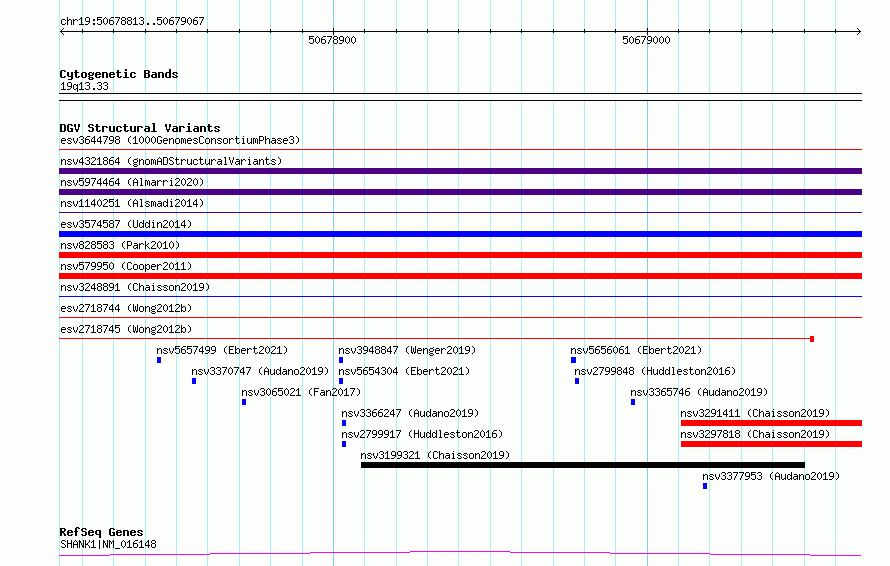The image size is (890, 566).
Task: Click nsv2799917 (Huddleston2016) label
Action: pos(422,434)
